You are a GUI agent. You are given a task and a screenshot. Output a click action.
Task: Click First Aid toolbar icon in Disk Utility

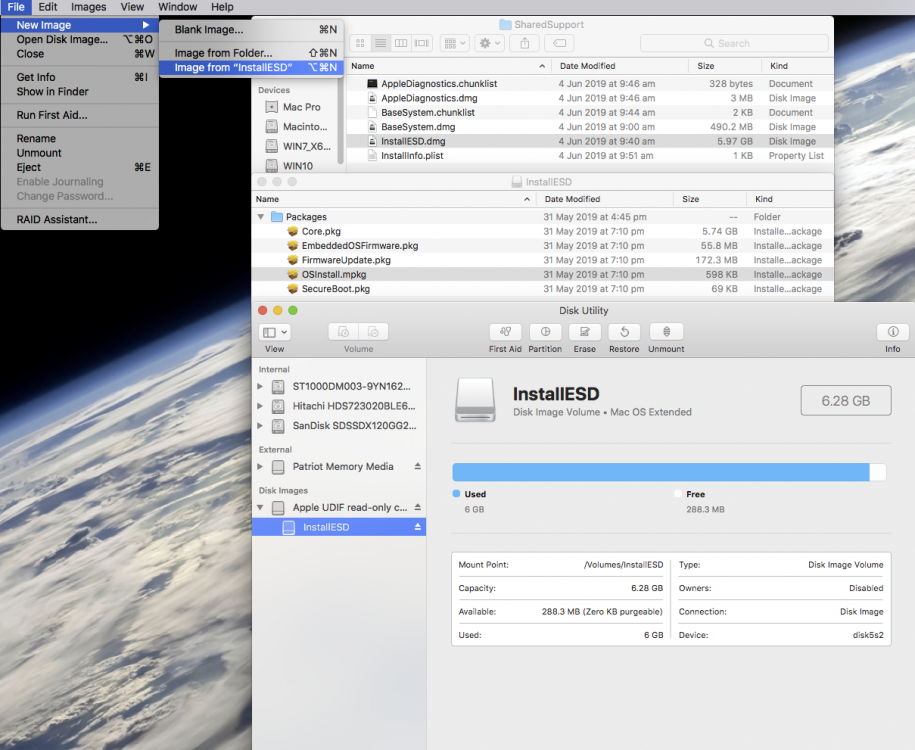[x=505, y=332]
